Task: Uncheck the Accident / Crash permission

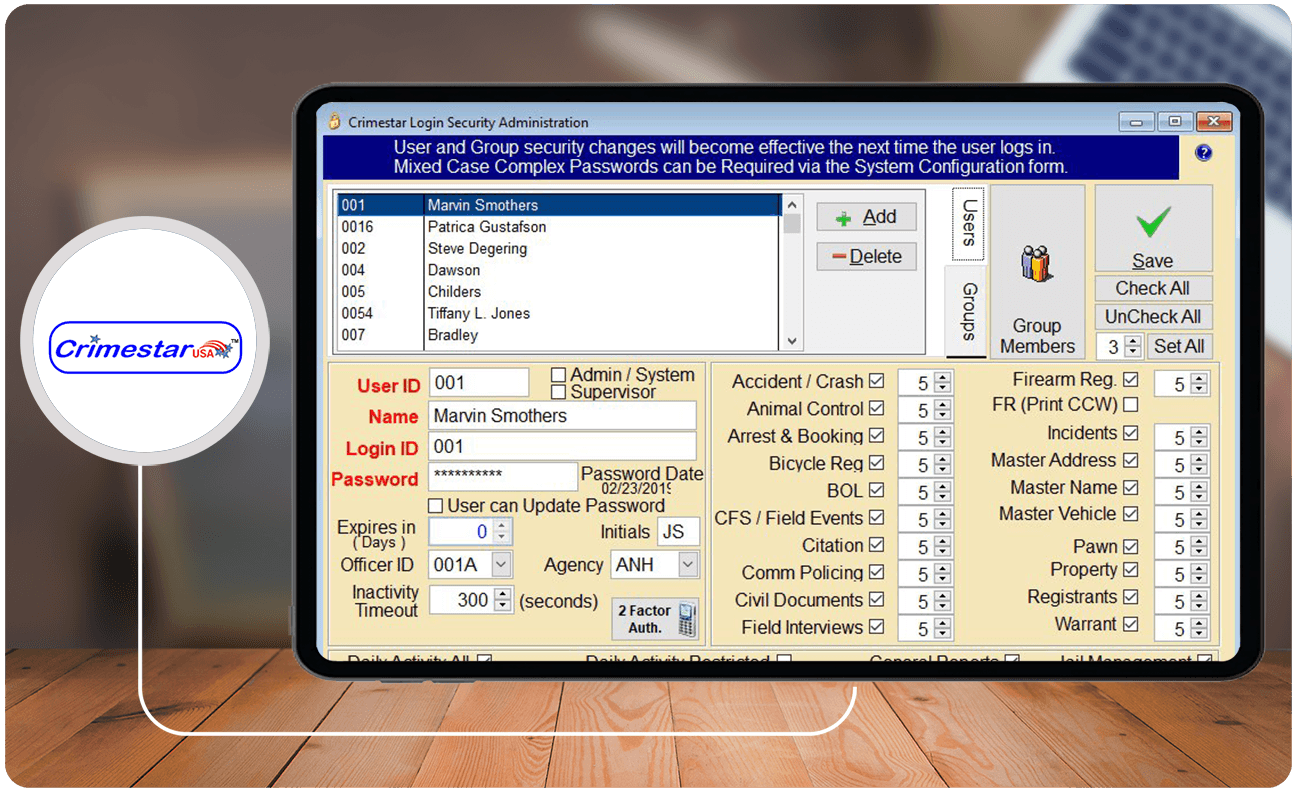Action: [x=877, y=381]
